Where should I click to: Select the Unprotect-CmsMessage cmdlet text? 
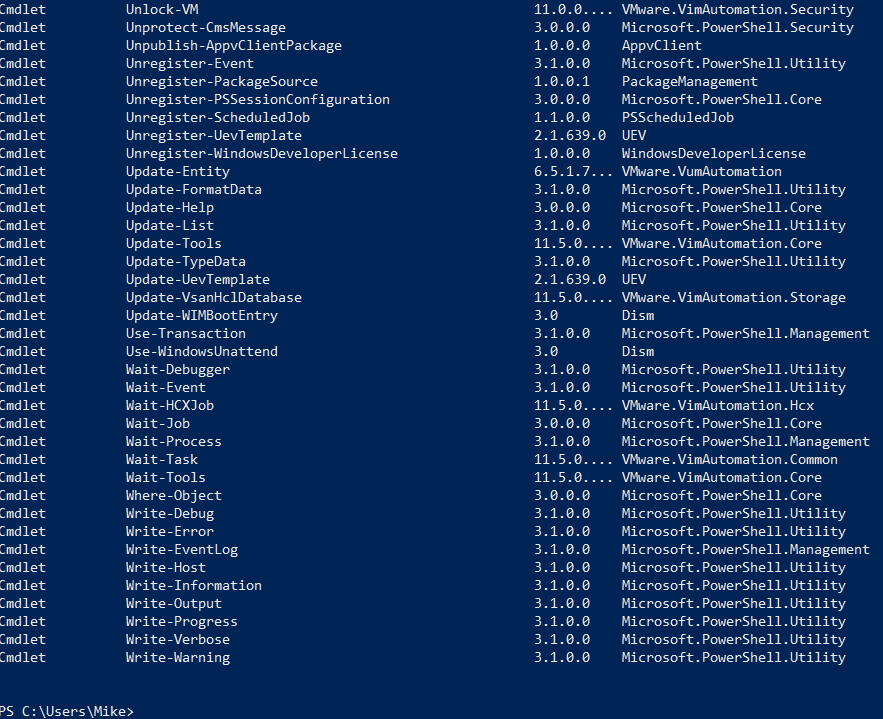pyautogui.click(x=205, y=27)
